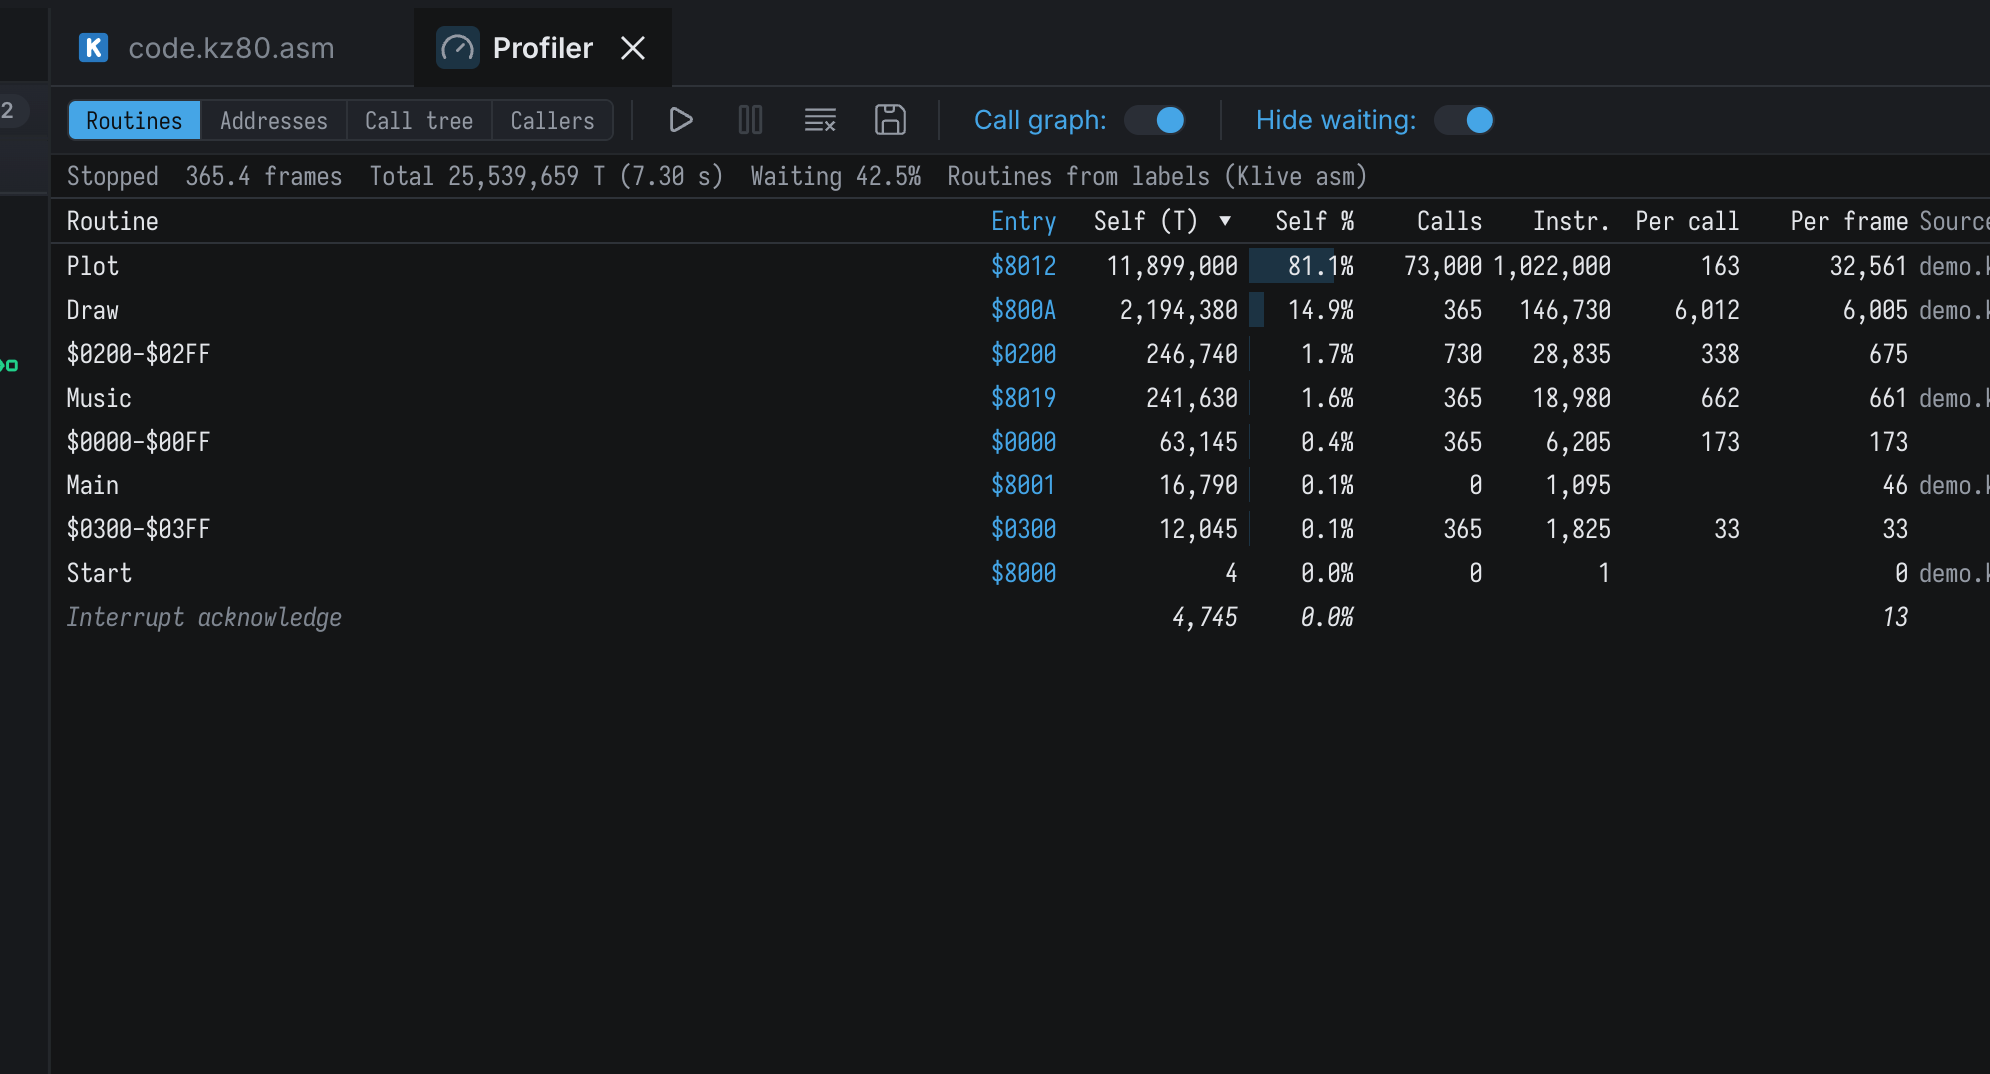The width and height of the screenshot is (1990, 1074).
Task: Click the Self (T) sort arrow
Action: pos(1225,221)
